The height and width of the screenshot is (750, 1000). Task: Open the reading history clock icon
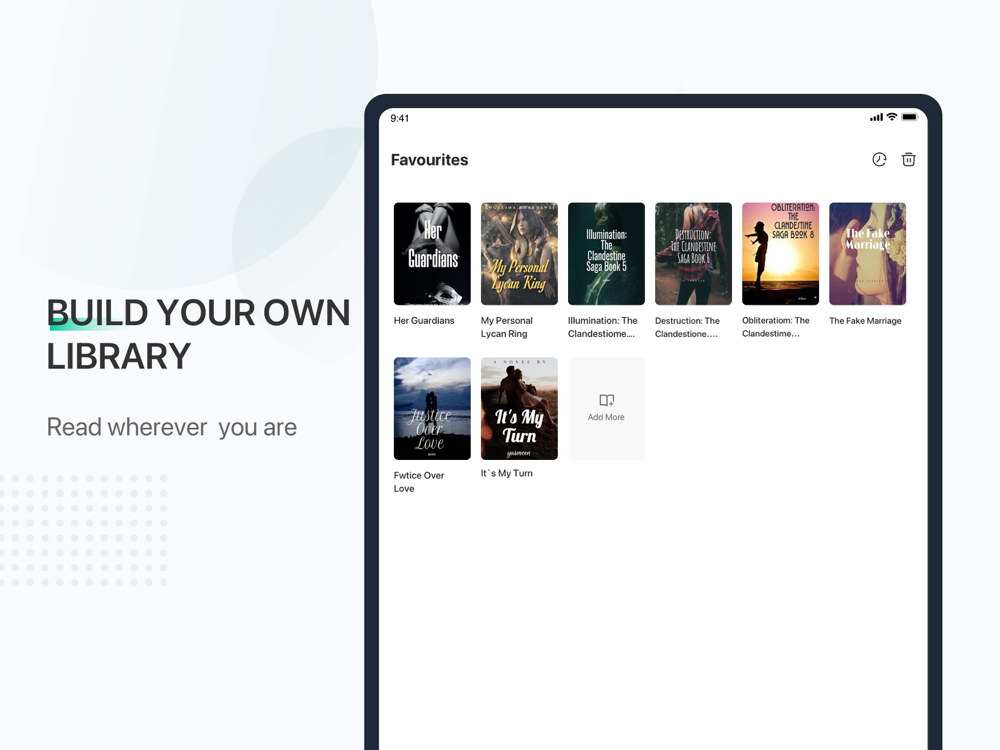coord(879,159)
